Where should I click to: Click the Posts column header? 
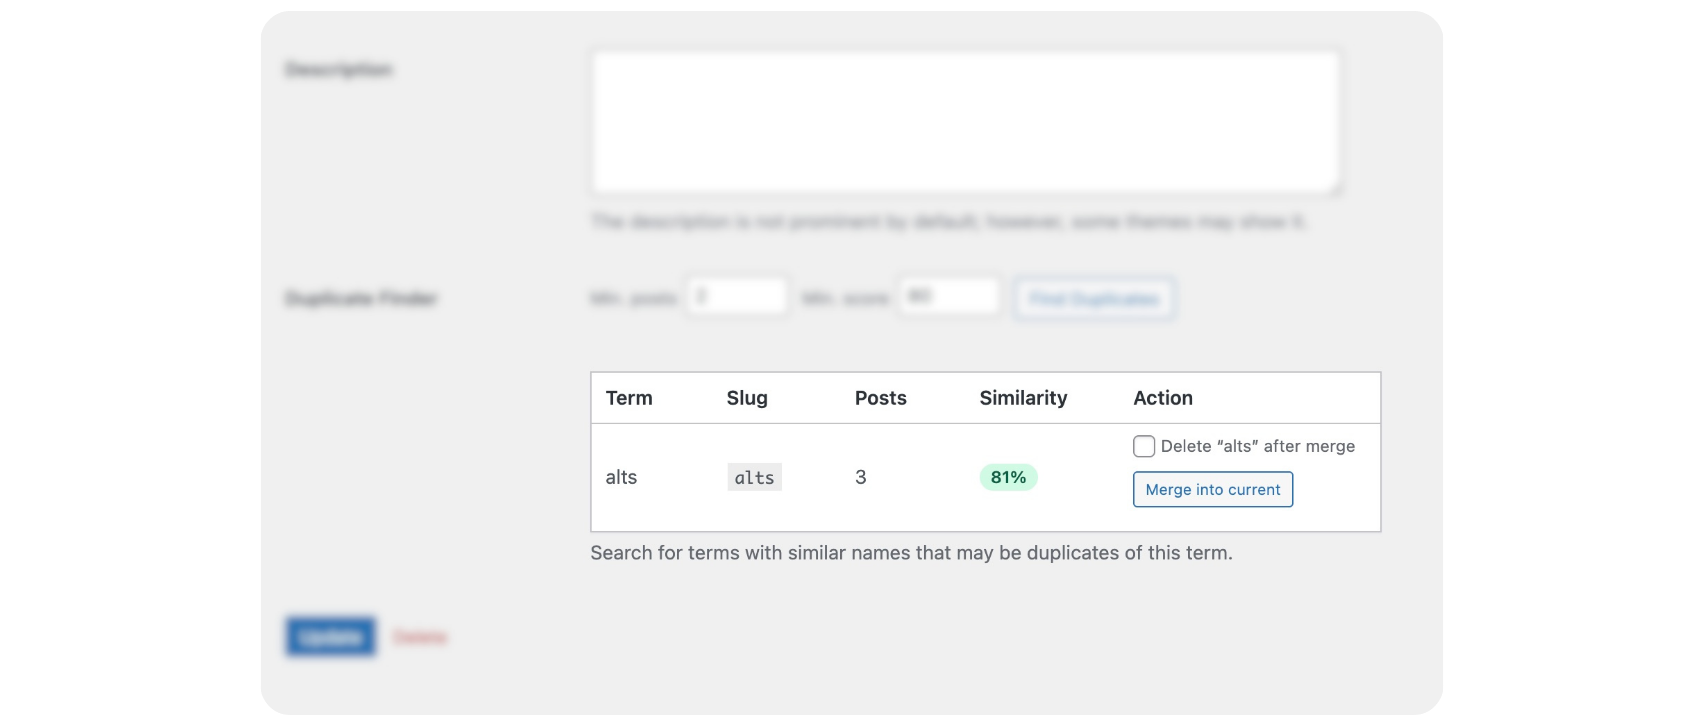(x=880, y=398)
